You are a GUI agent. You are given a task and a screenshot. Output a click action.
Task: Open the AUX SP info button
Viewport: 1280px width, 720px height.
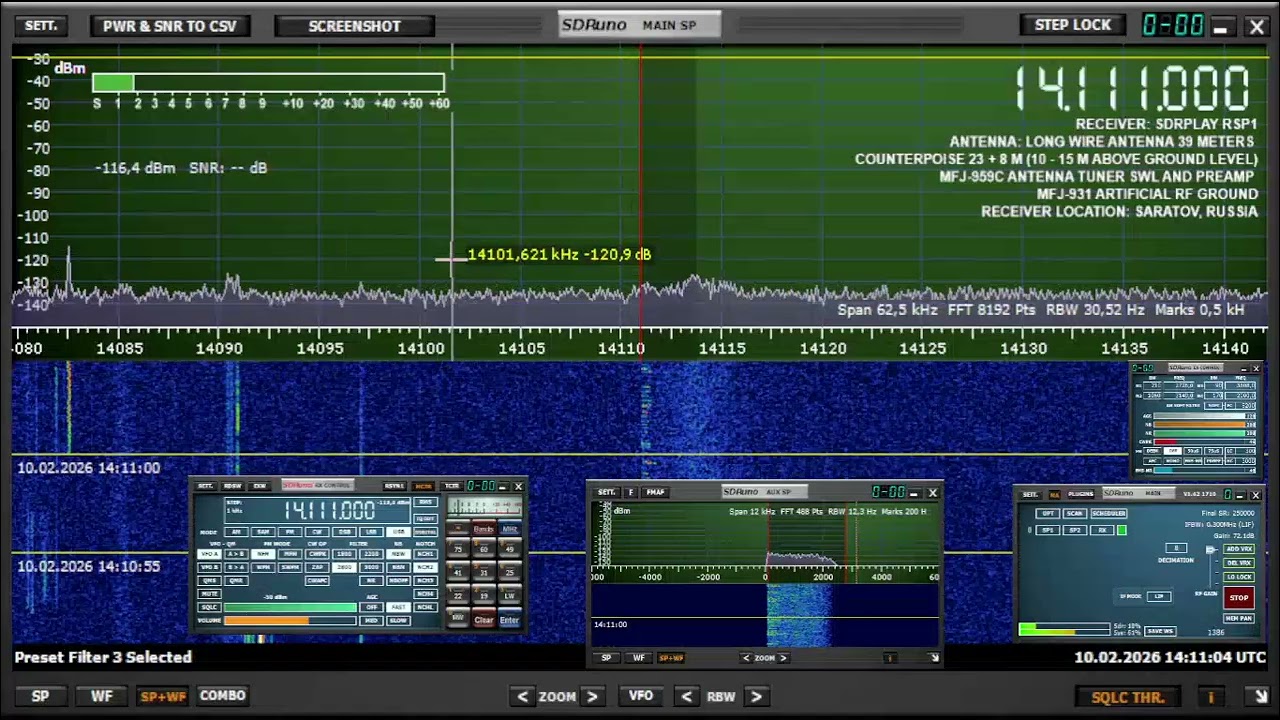tap(890, 658)
